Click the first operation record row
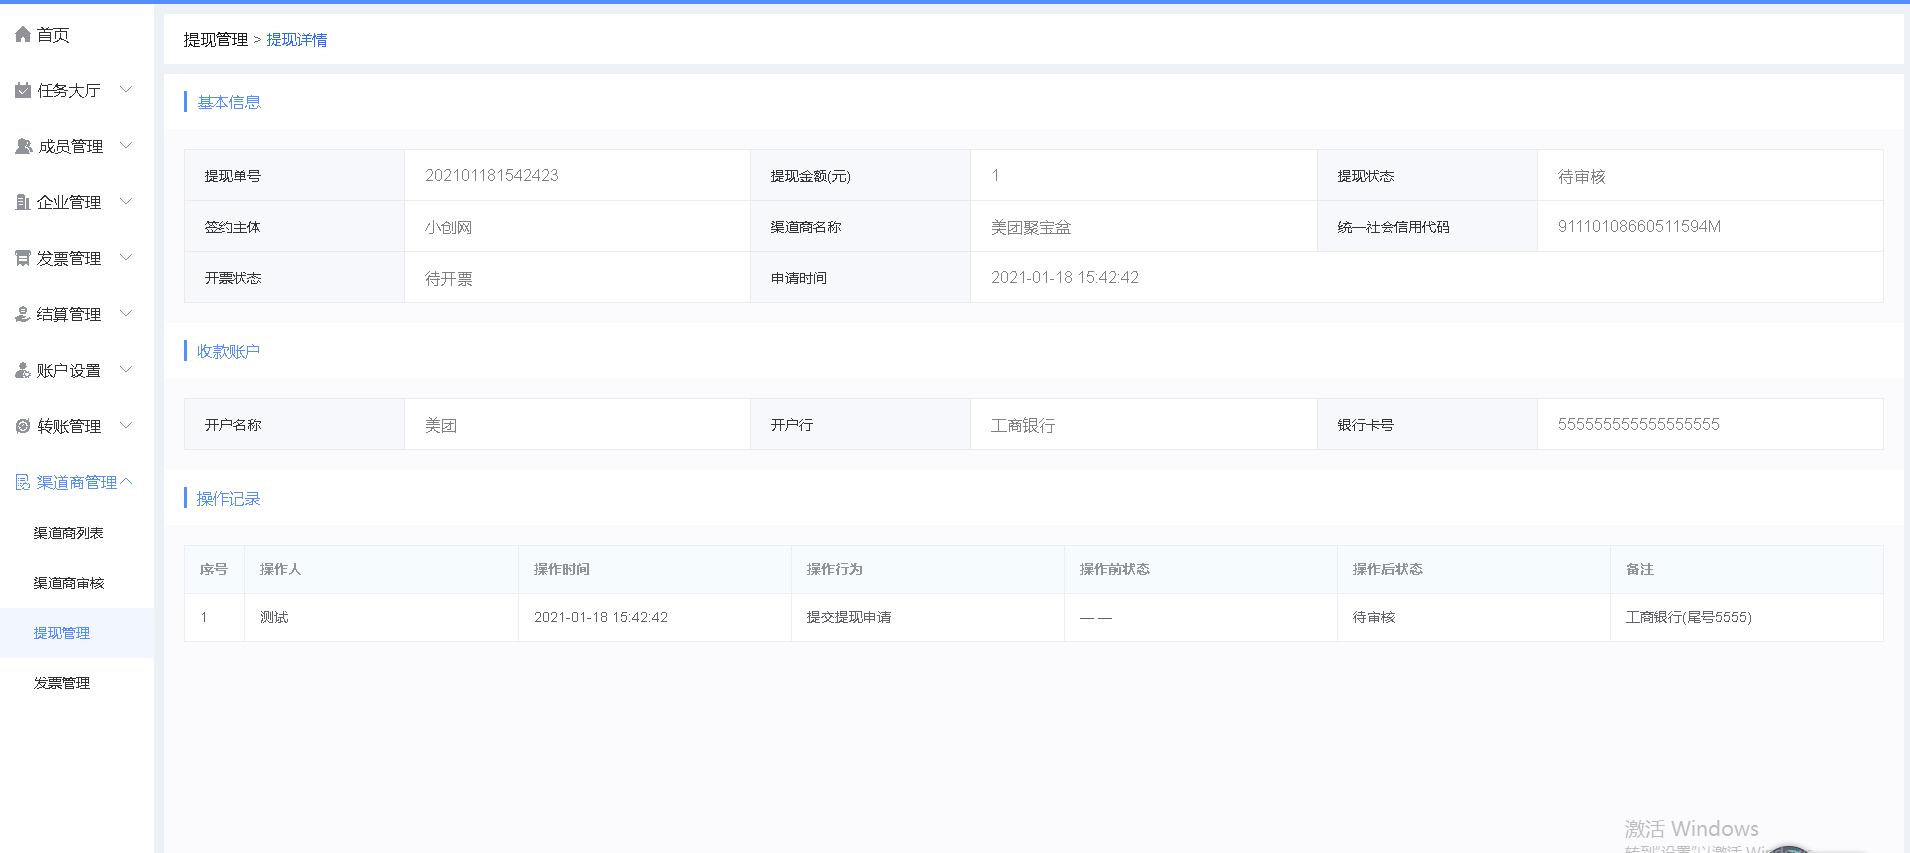 point(1033,618)
